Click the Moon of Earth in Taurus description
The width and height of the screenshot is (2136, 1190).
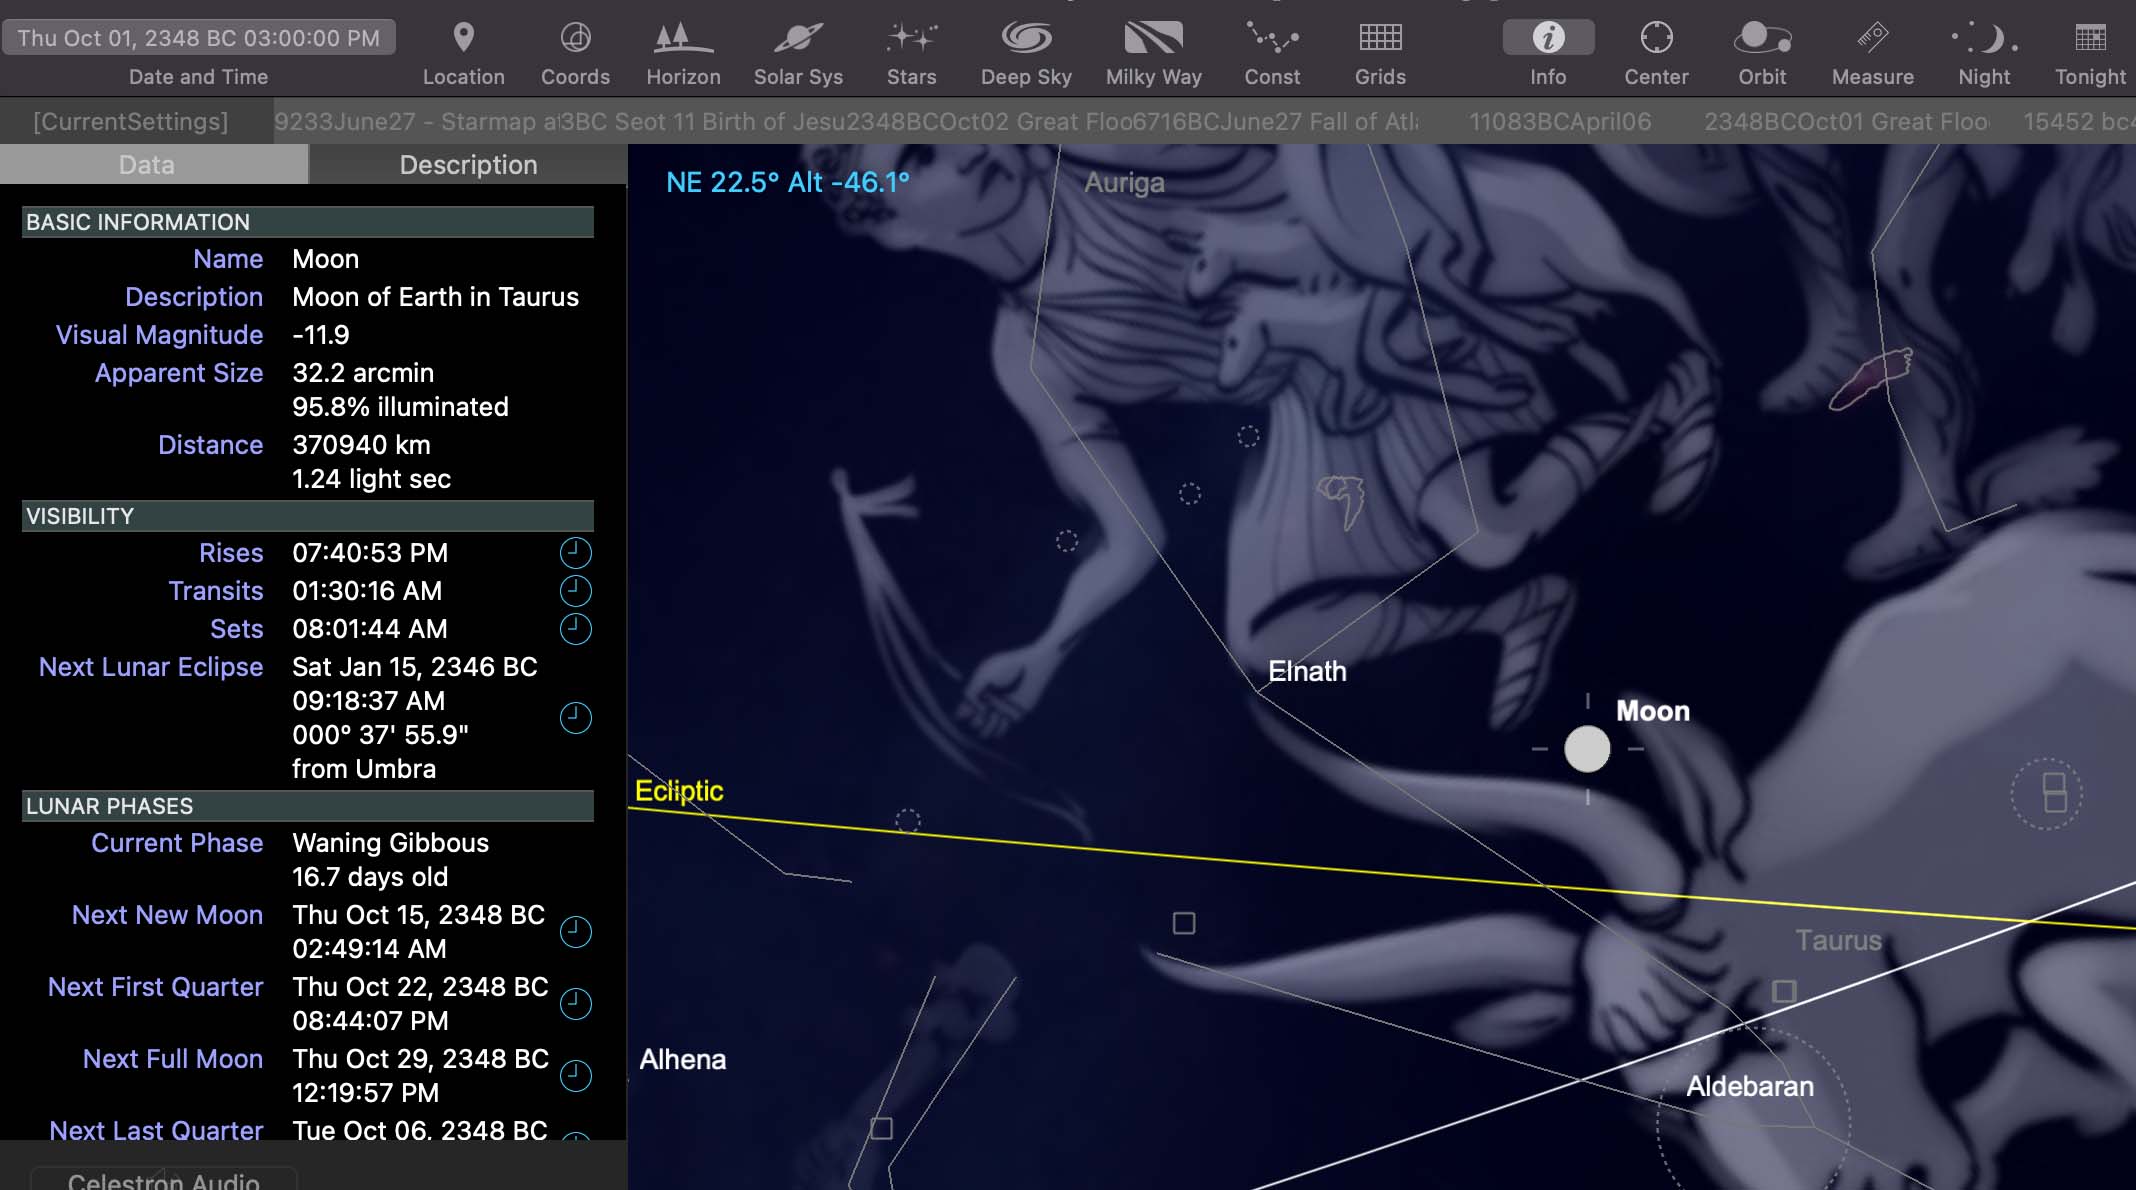point(435,297)
